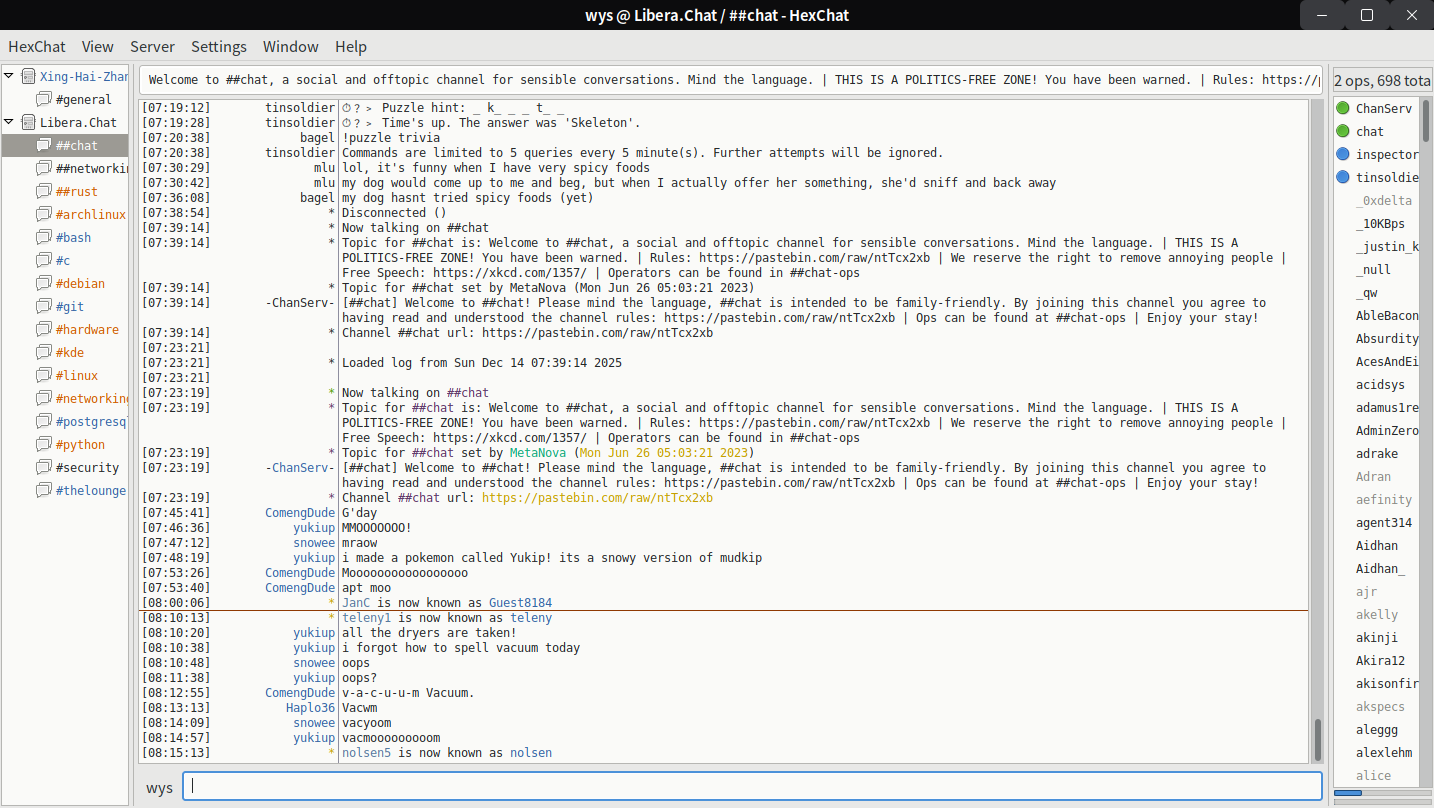Collapse the Xing-Hai-Zhan network tree
Viewport: 1434px width, 808px height.
9,76
